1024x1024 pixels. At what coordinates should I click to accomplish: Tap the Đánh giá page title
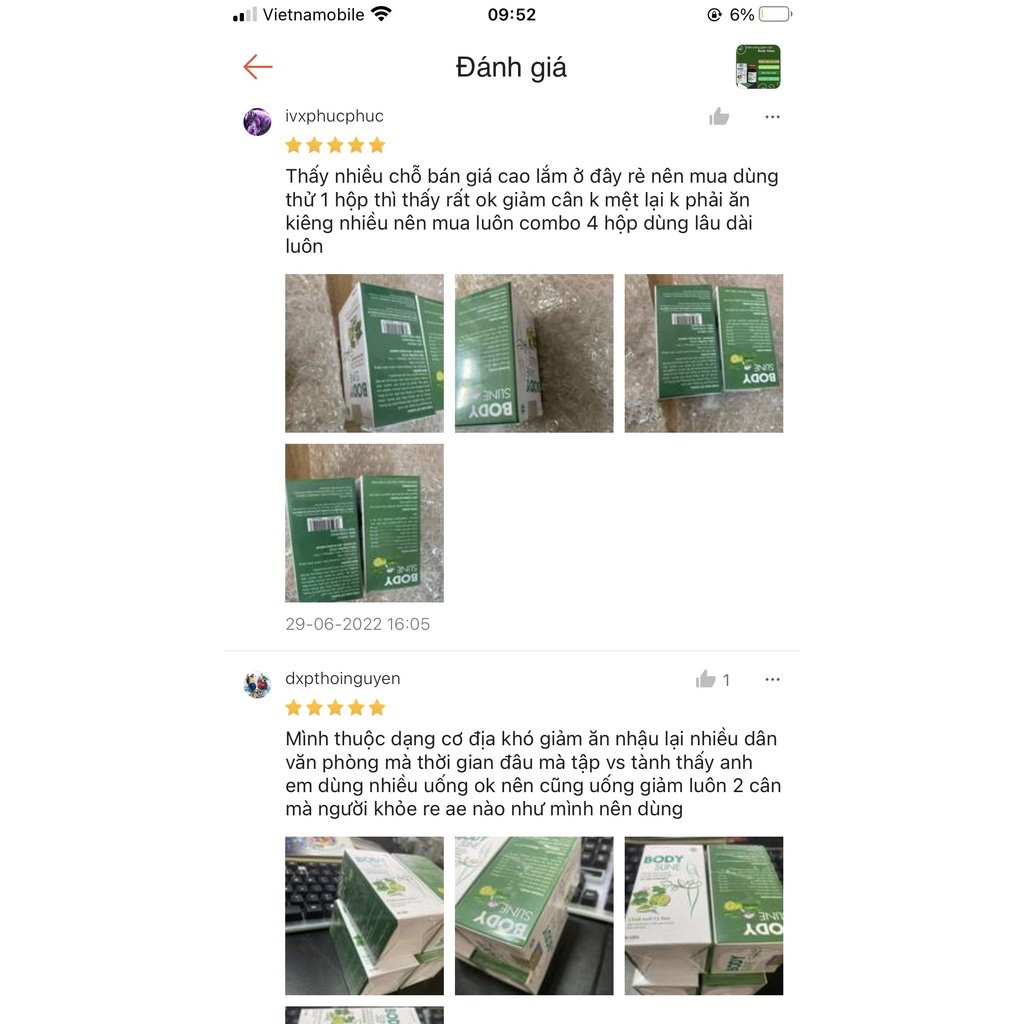511,67
